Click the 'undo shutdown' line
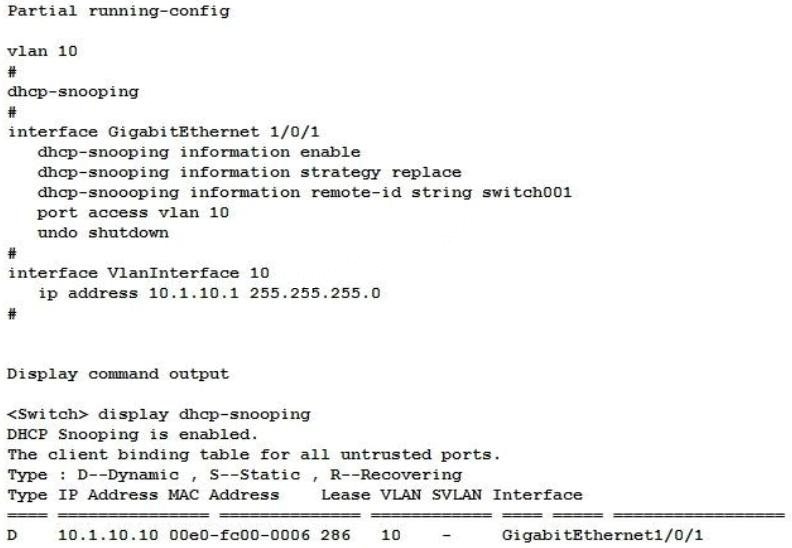Screen dimensions: 792x548 coord(103,233)
